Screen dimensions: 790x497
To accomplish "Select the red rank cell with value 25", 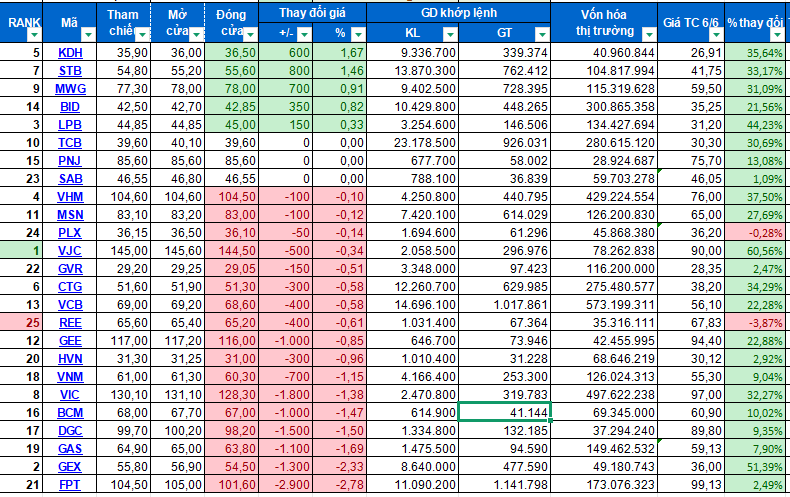I will [x=21, y=323].
